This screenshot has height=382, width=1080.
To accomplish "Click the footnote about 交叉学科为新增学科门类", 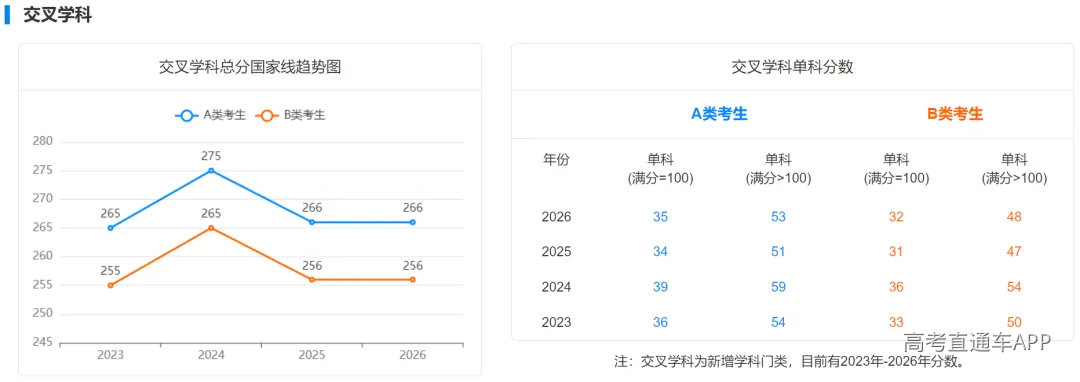I will (x=792, y=361).
